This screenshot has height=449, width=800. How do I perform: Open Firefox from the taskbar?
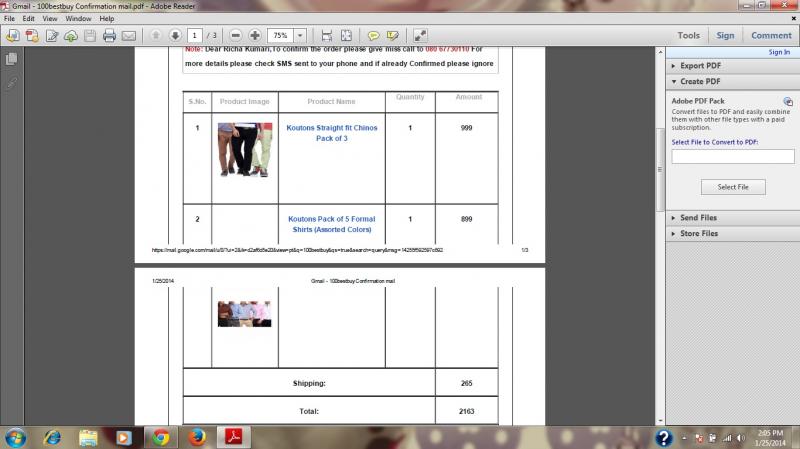[x=197, y=438]
